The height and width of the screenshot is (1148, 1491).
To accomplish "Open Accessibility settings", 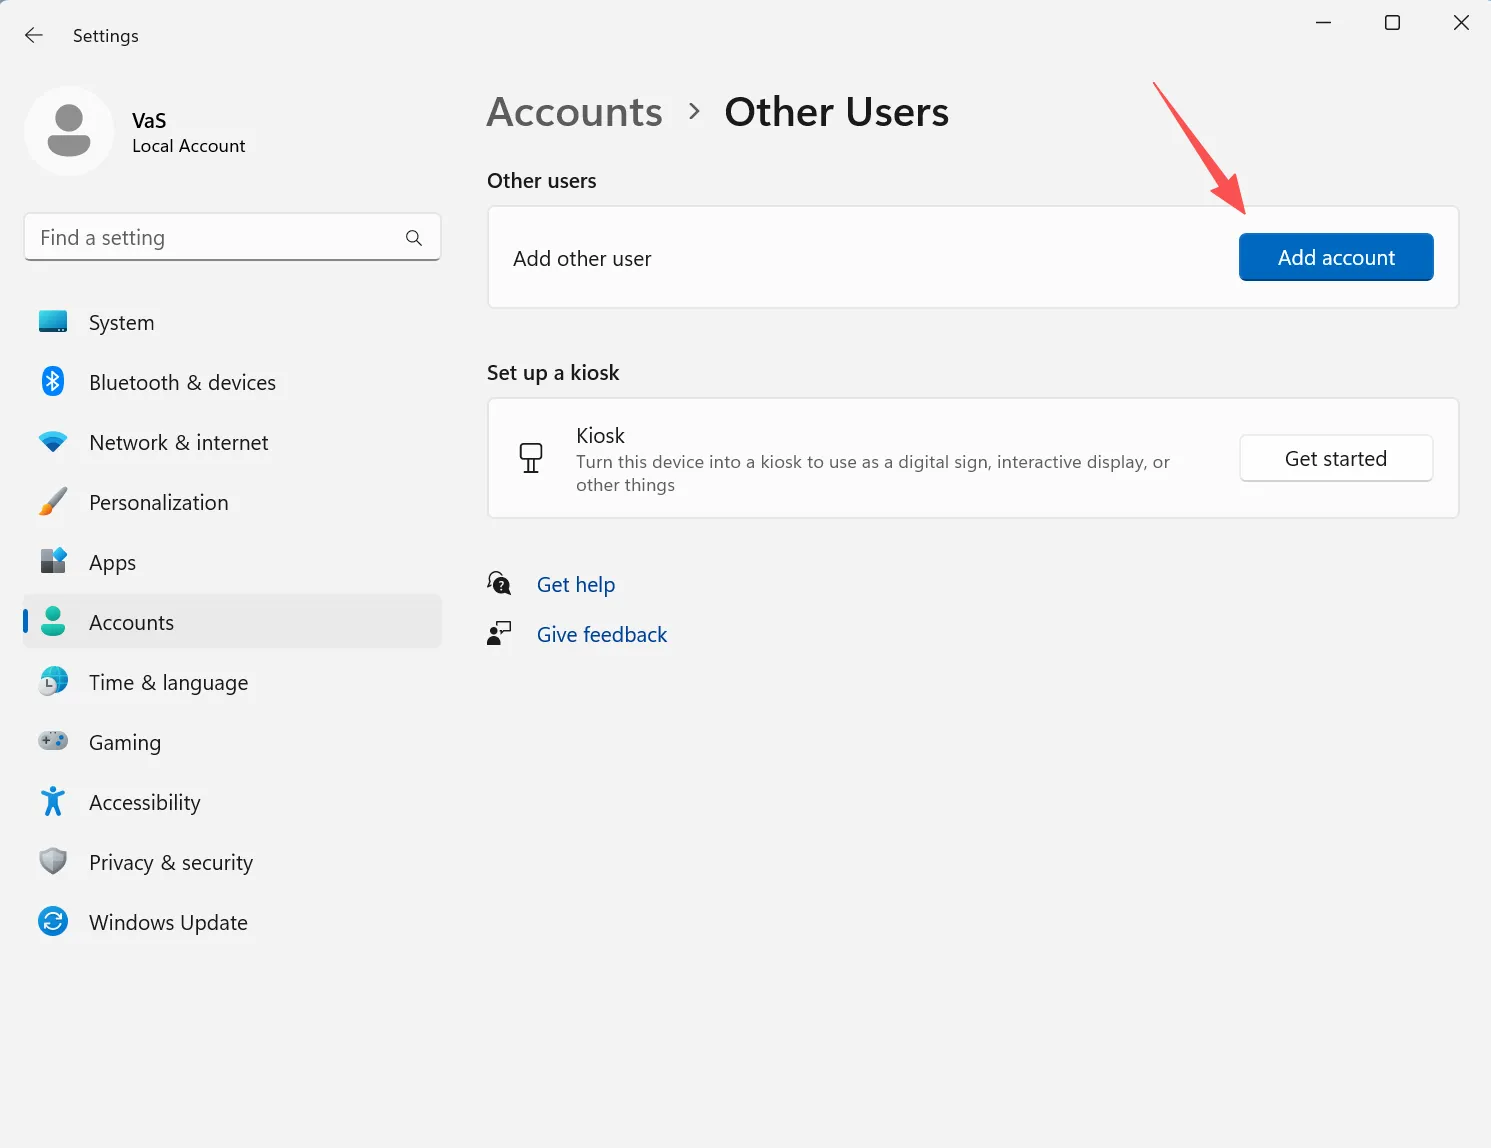I will point(232,802).
